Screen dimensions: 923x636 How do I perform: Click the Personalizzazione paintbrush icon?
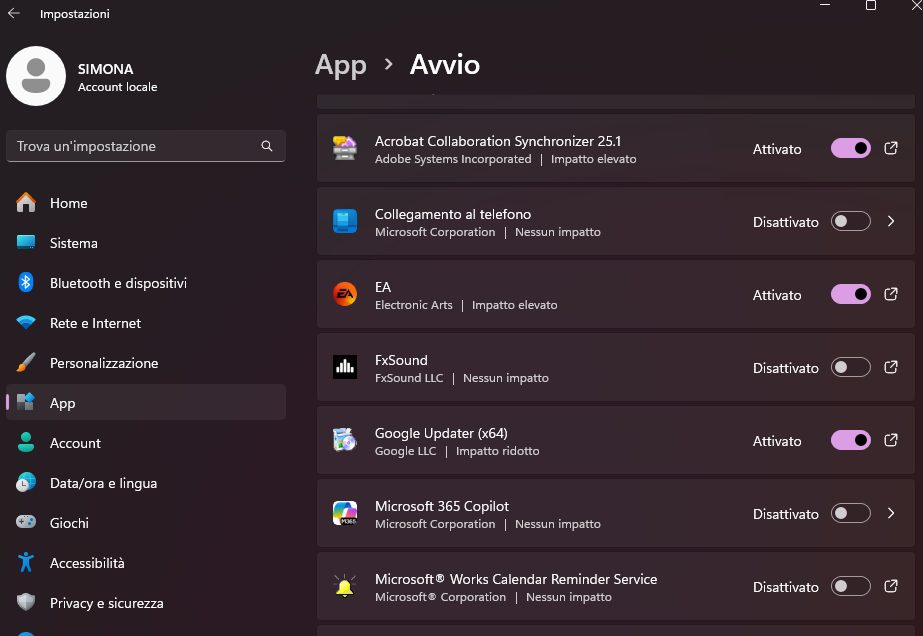[26, 363]
